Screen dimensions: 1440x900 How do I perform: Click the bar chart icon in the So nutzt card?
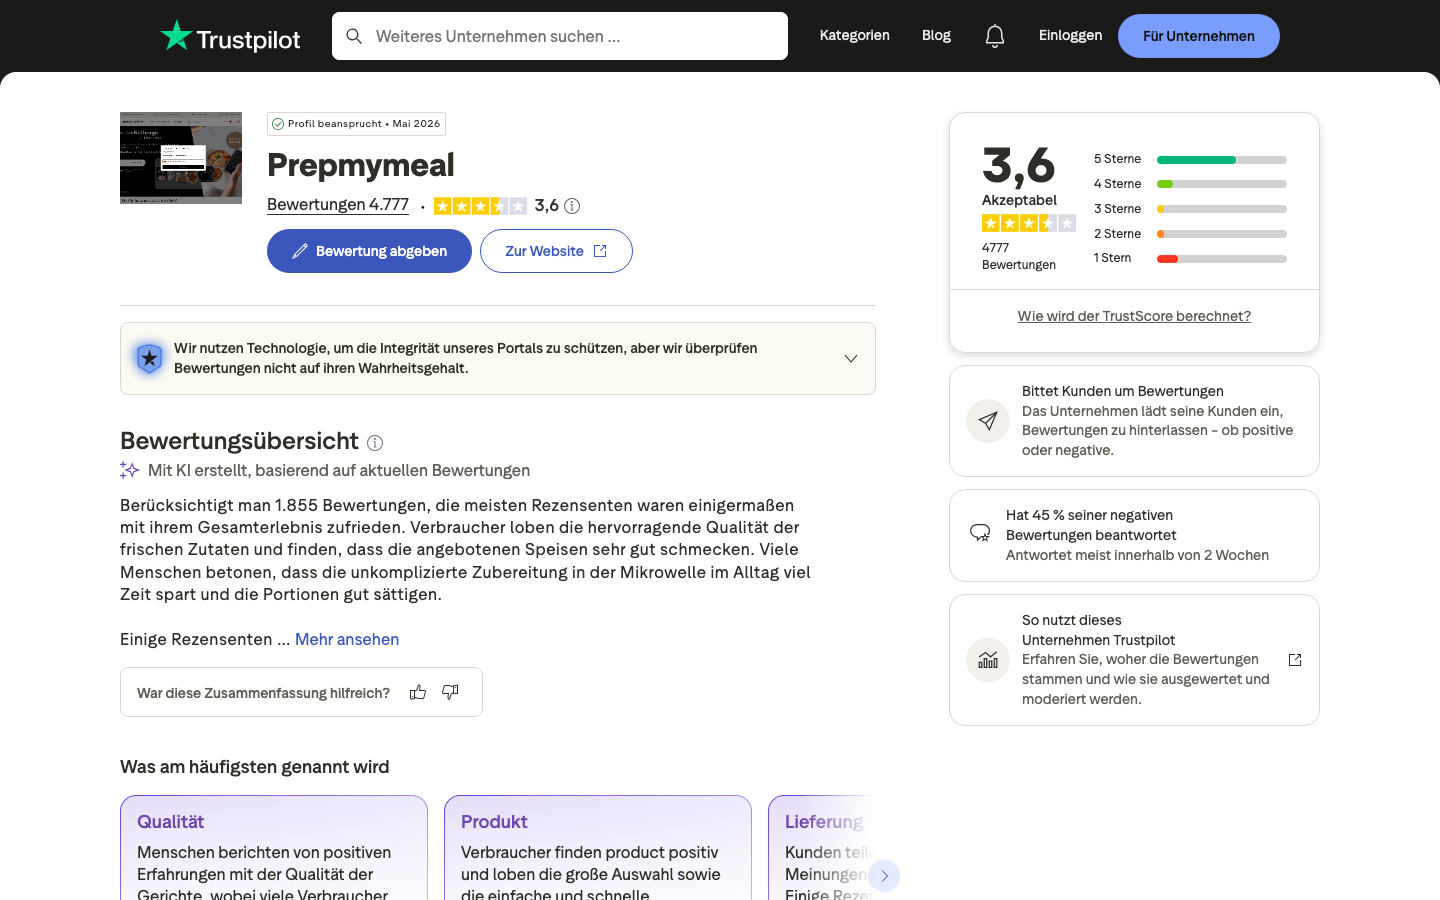(988, 660)
